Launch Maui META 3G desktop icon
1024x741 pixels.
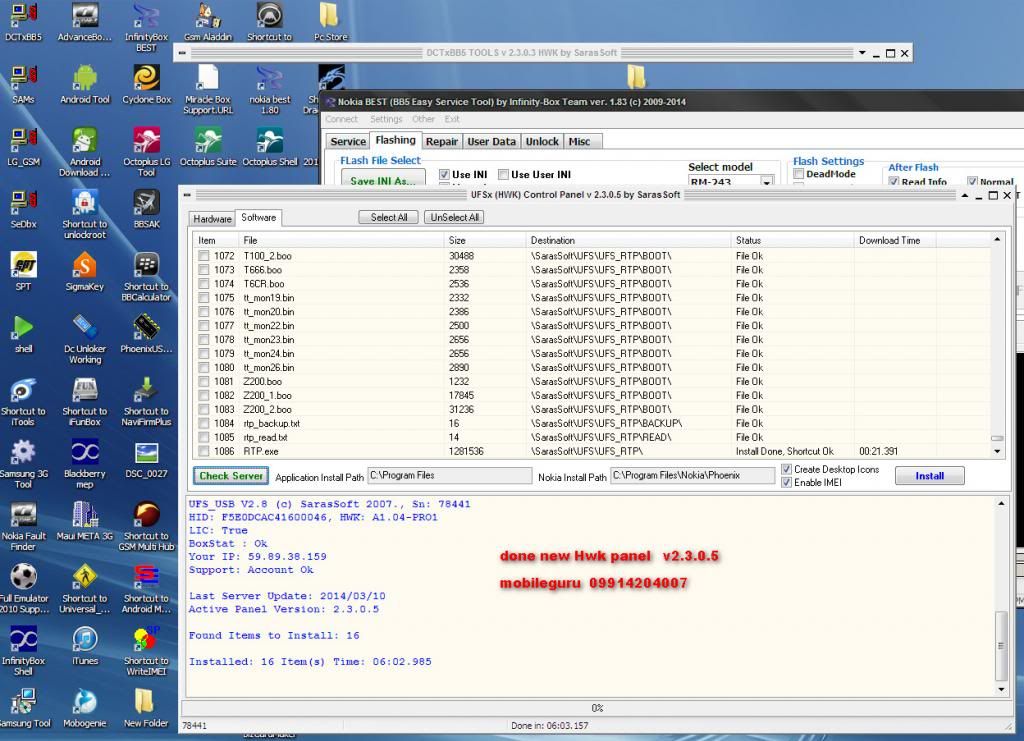[85, 521]
